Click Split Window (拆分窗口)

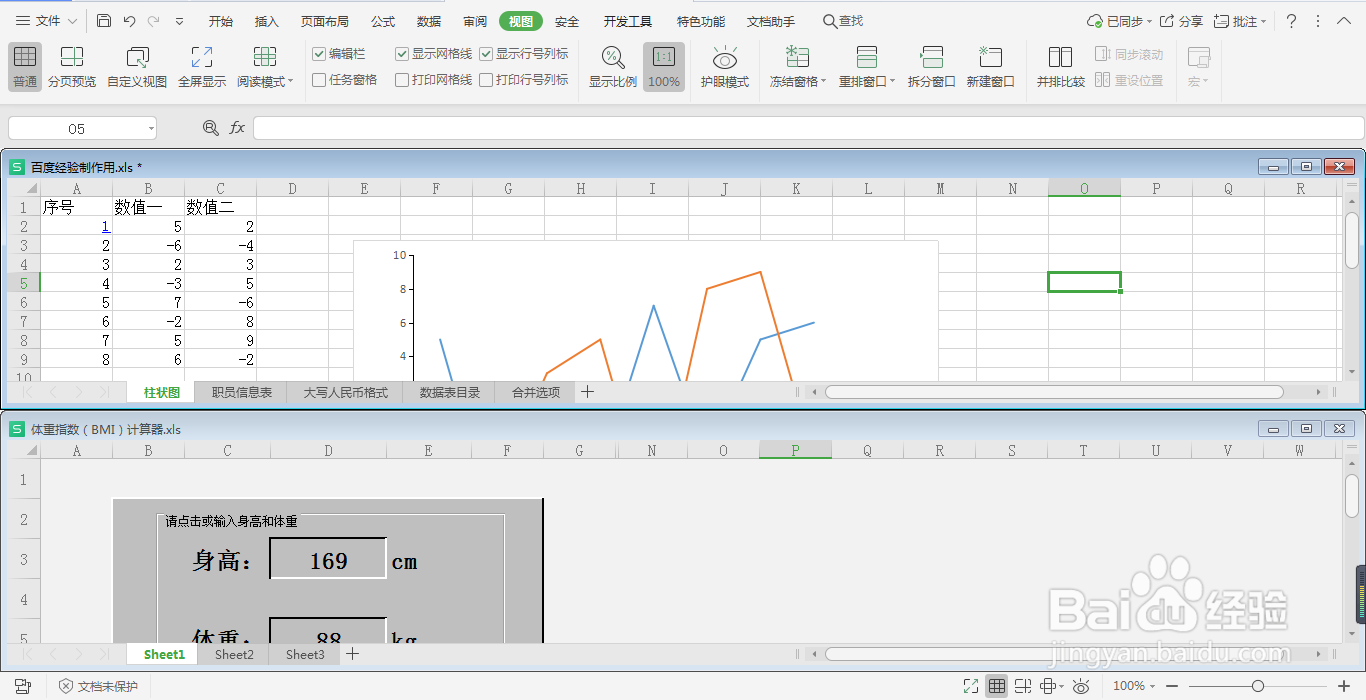[x=932, y=66]
